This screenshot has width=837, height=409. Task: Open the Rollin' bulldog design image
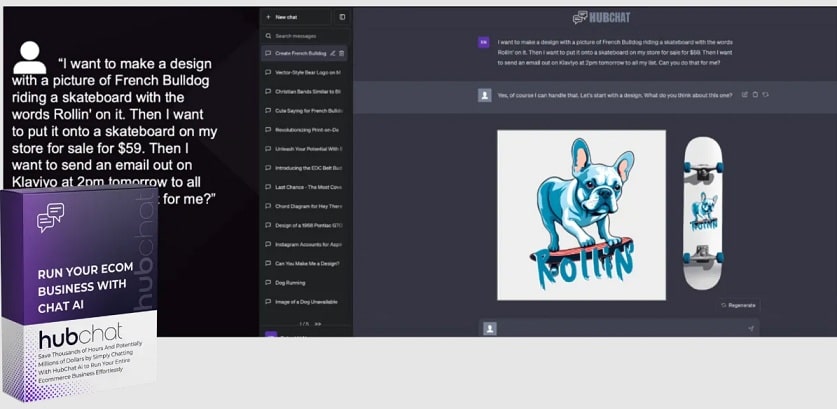[581, 215]
